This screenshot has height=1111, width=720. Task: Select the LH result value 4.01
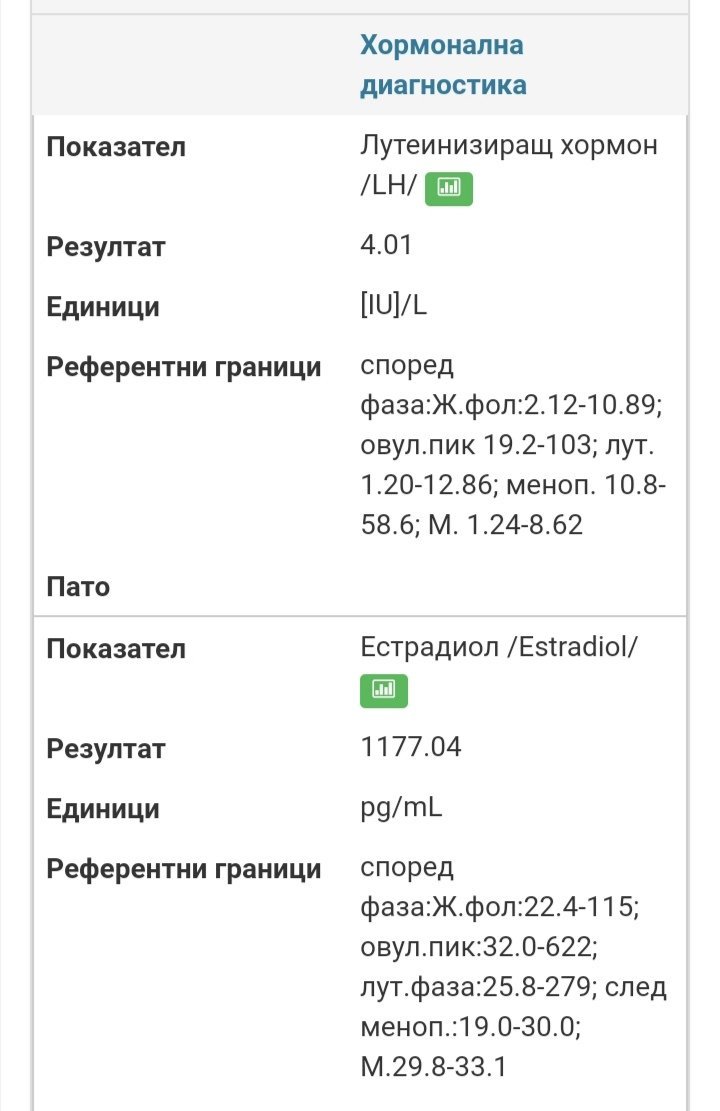(386, 244)
